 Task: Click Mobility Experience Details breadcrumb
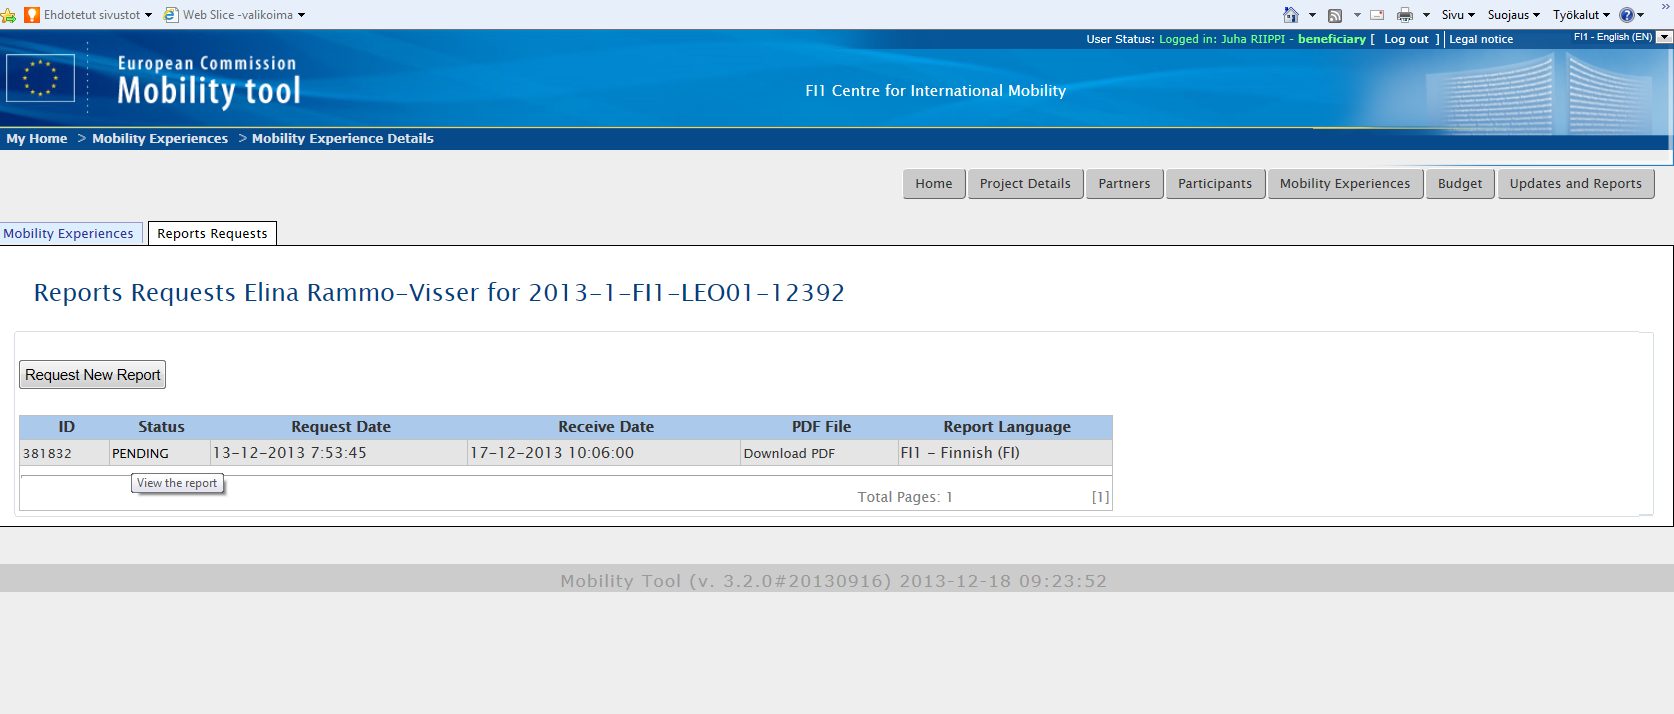(x=343, y=138)
